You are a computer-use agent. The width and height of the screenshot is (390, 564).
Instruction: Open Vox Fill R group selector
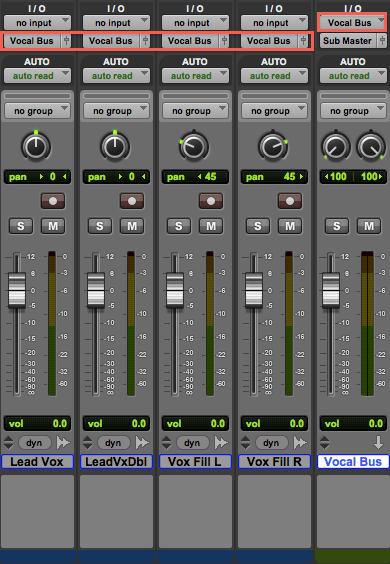pos(275,111)
